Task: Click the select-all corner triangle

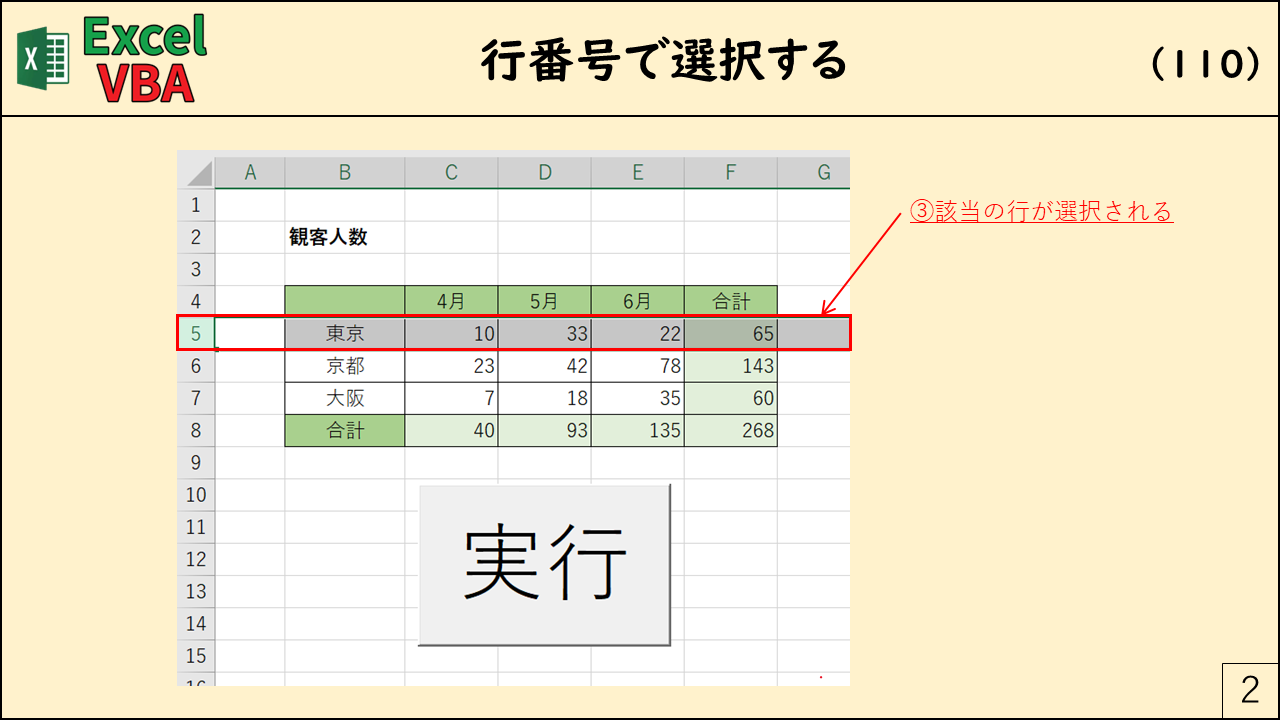Action: [x=197, y=173]
